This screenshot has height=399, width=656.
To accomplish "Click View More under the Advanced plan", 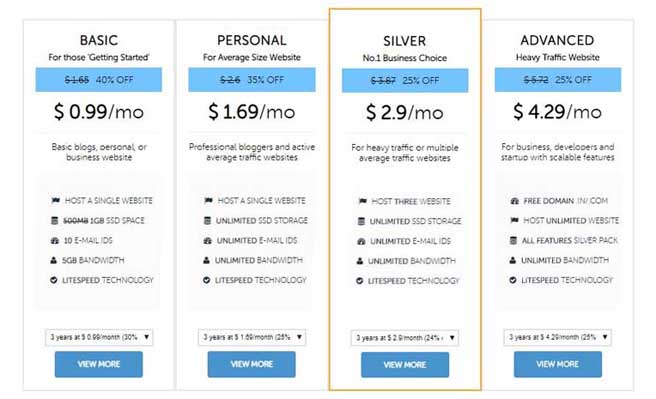I will click(x=558, y=364).
